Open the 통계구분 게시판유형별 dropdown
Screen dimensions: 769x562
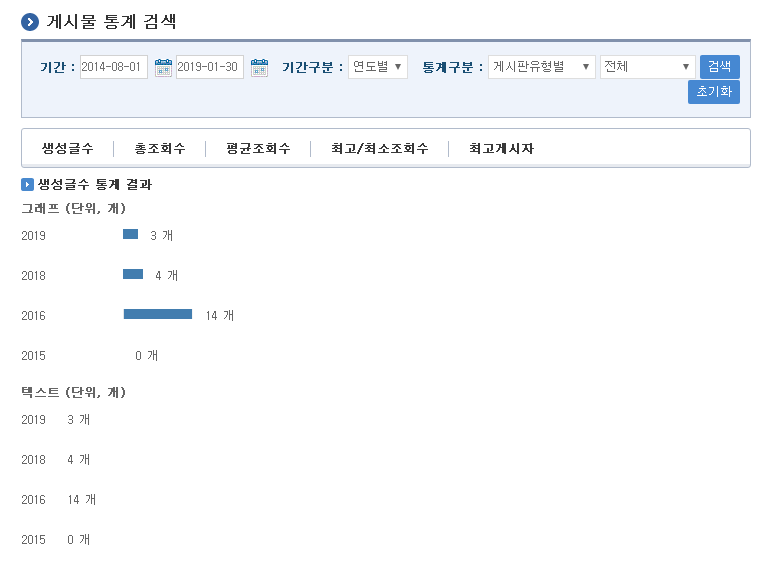pos(541,67)
